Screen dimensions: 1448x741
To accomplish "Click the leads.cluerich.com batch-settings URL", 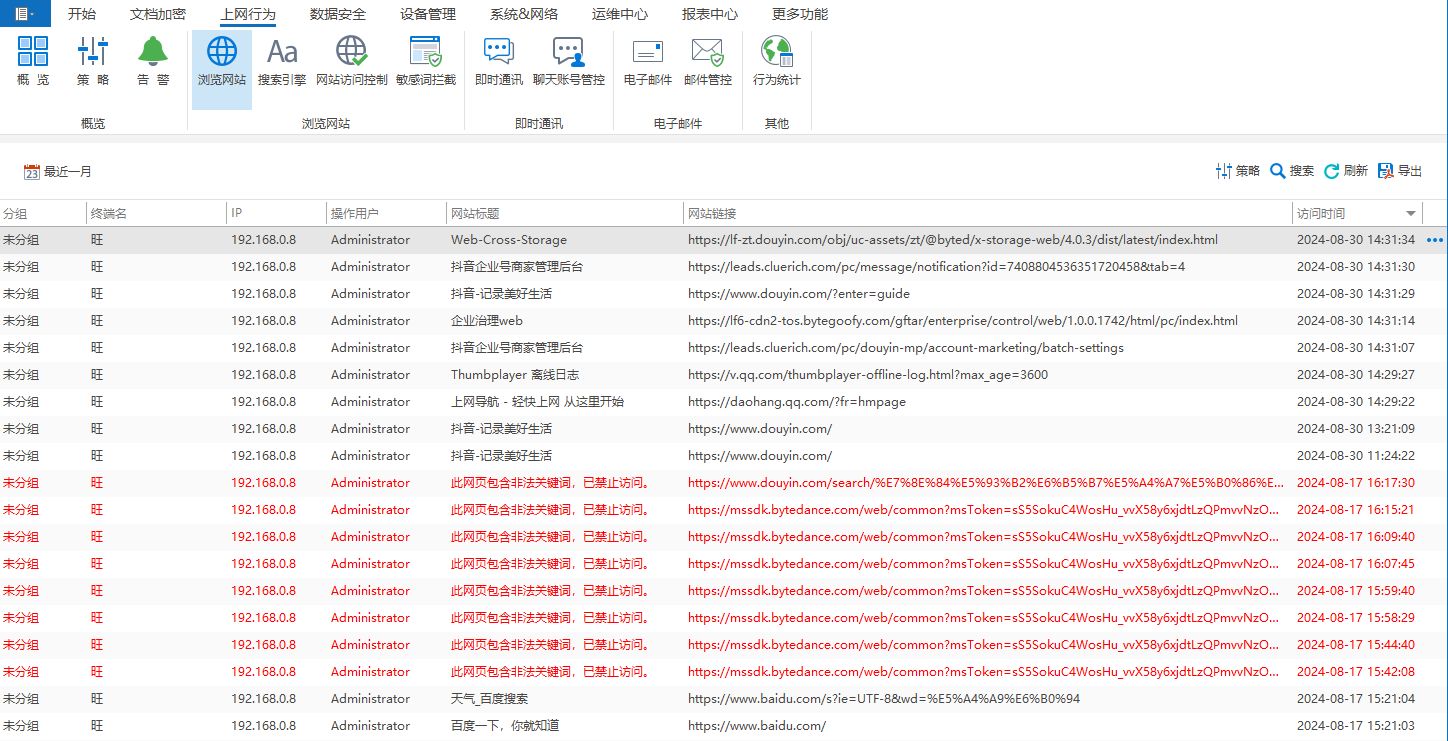I will coord(906,348).
